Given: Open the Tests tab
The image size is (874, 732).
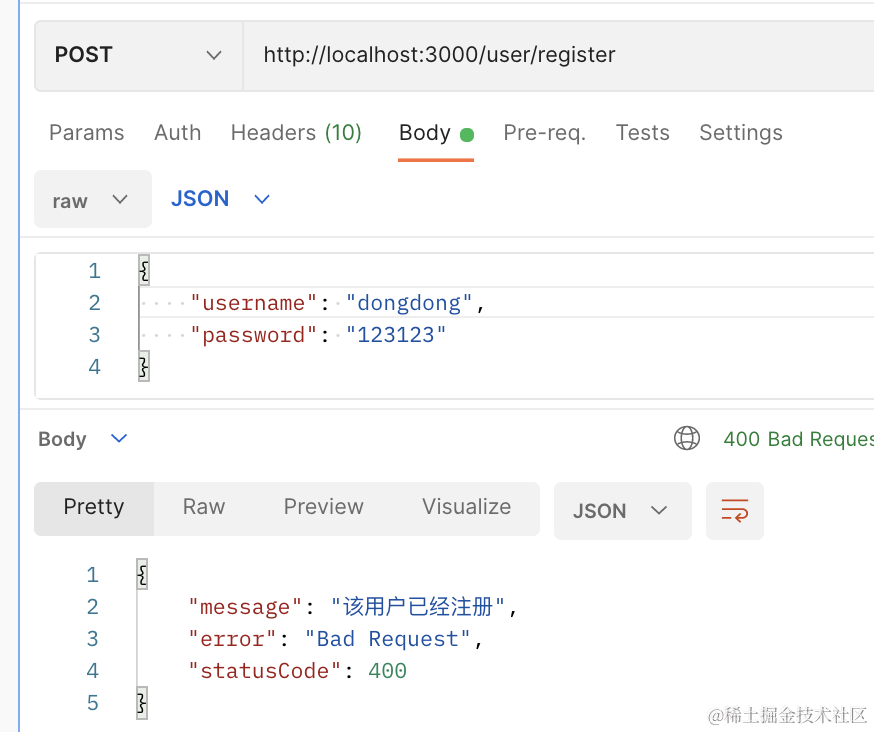Looking at the screenshot, I should pos(642,133).
